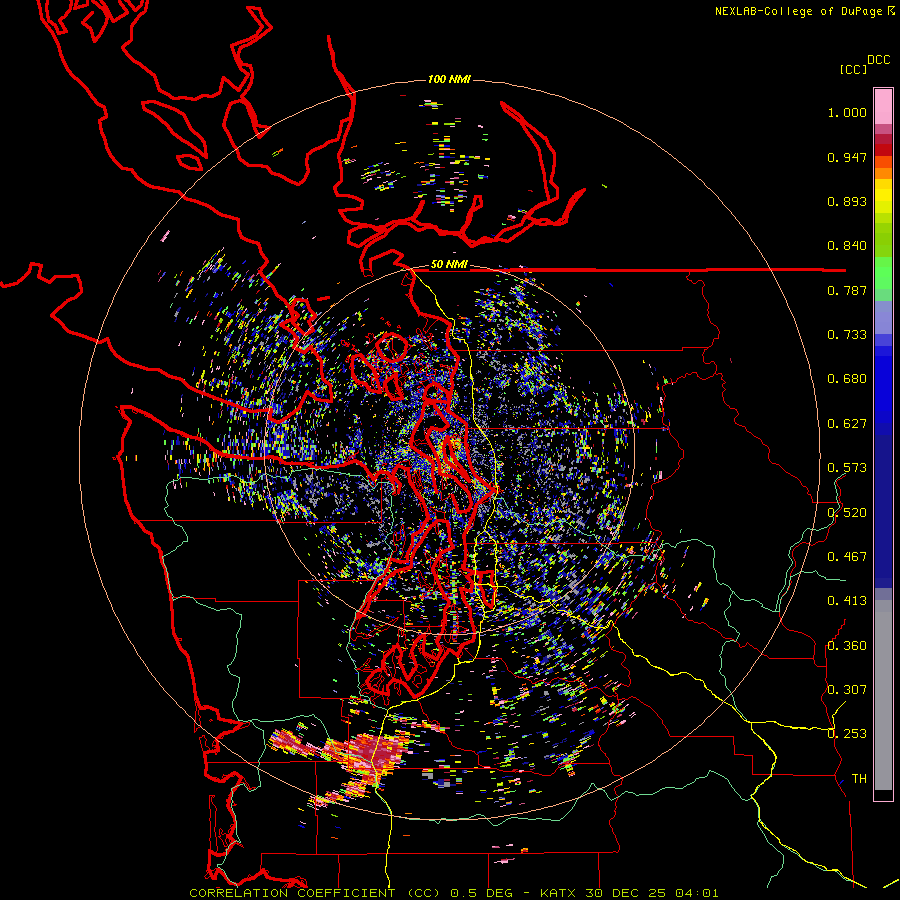Click the CORRELATION COEFFICIENT (CC) caption text
900x900 pixels.
(315, 893)
